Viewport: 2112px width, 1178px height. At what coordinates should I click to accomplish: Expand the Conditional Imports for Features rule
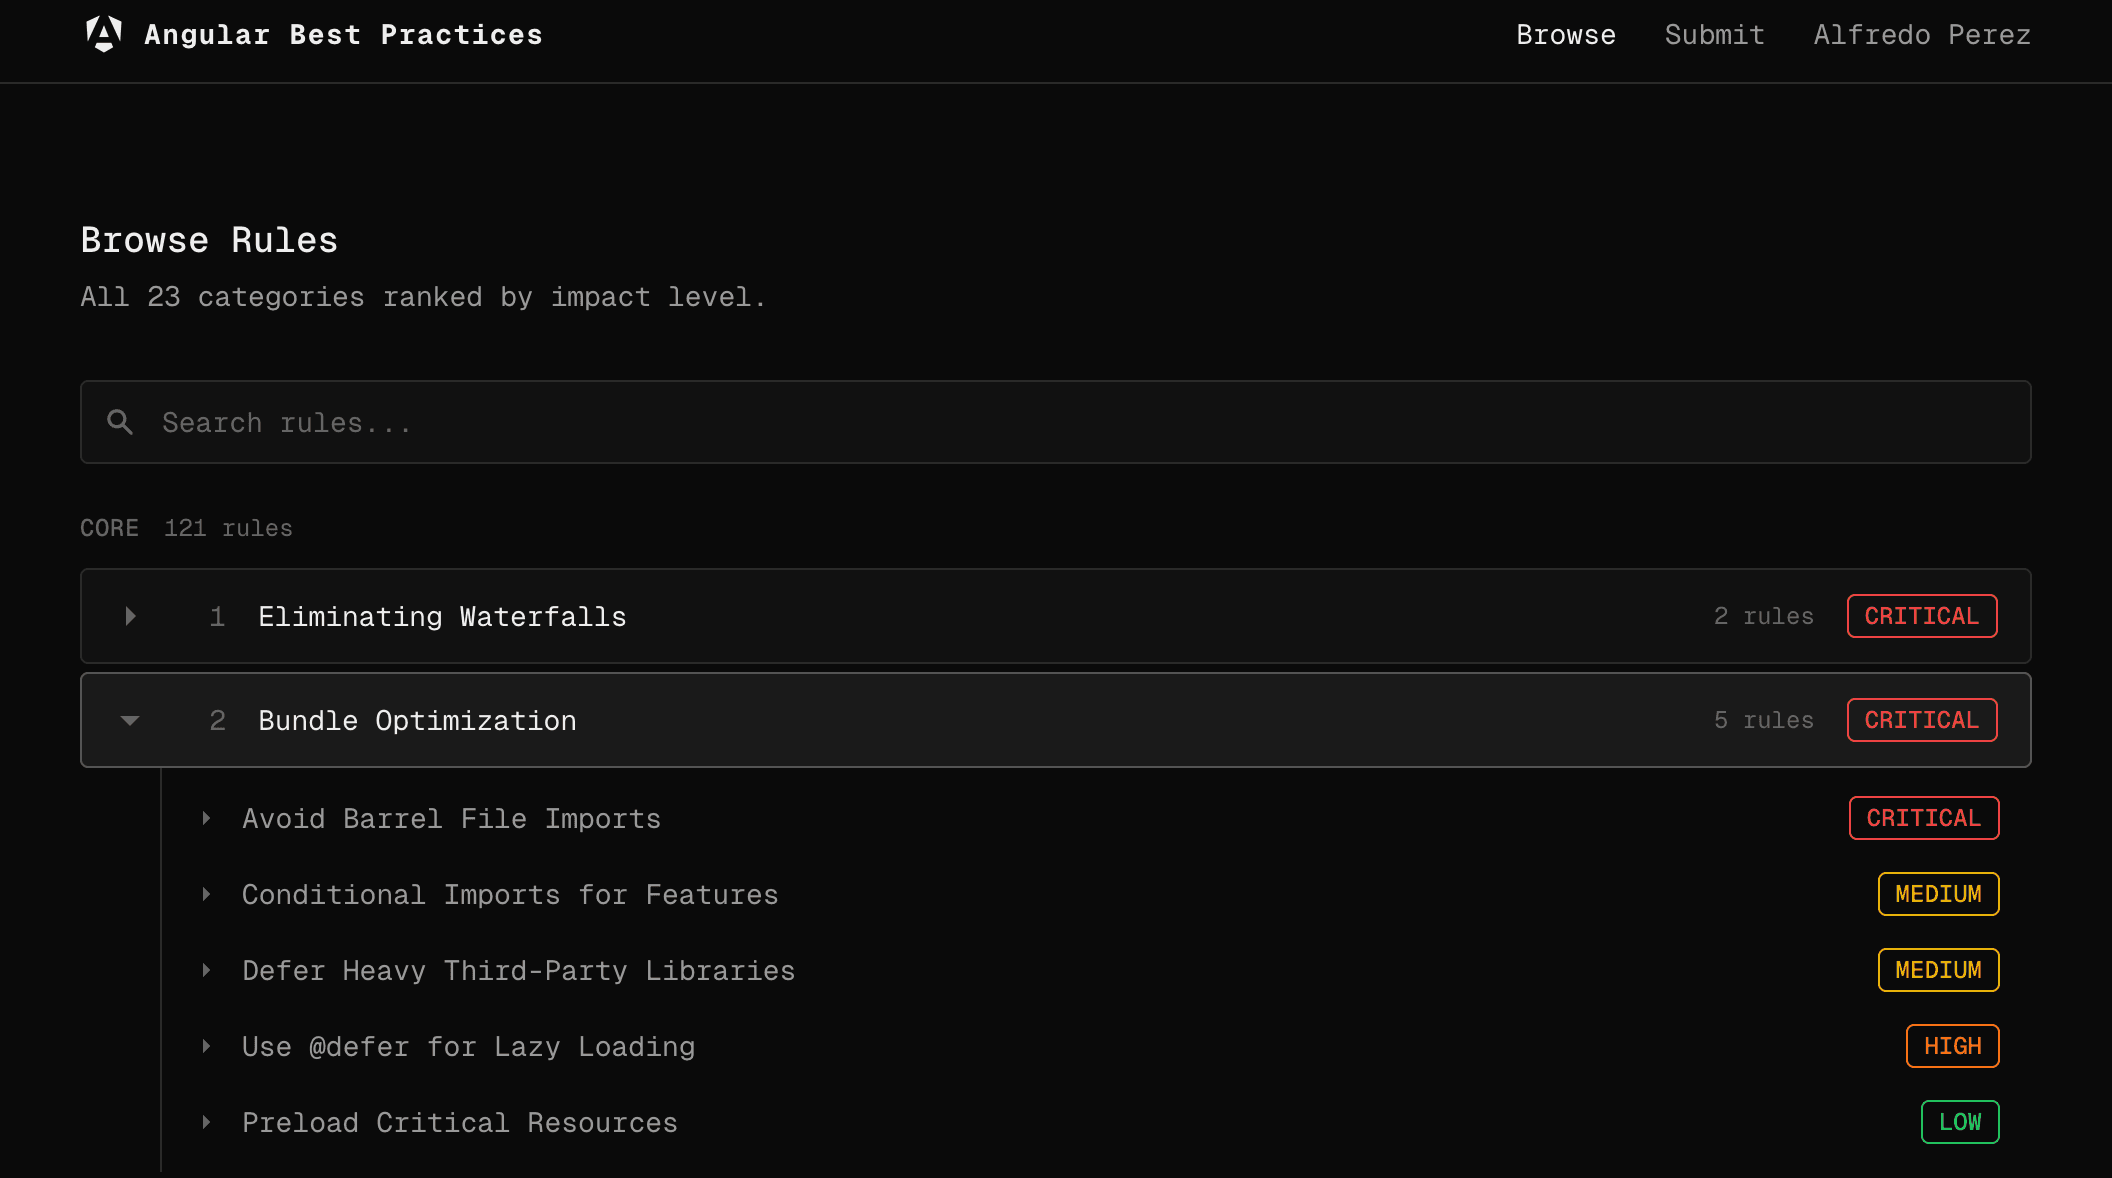point(207,894)
